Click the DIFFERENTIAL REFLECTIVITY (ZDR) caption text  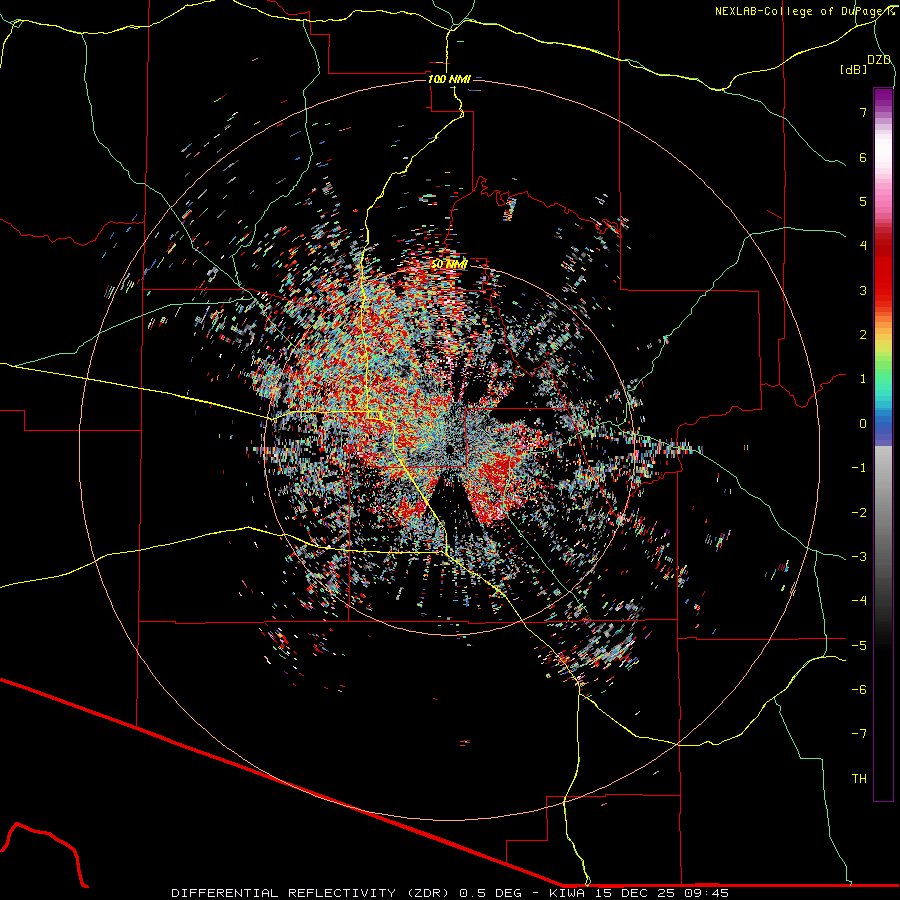pyautogui.click(x=312, y=893)
